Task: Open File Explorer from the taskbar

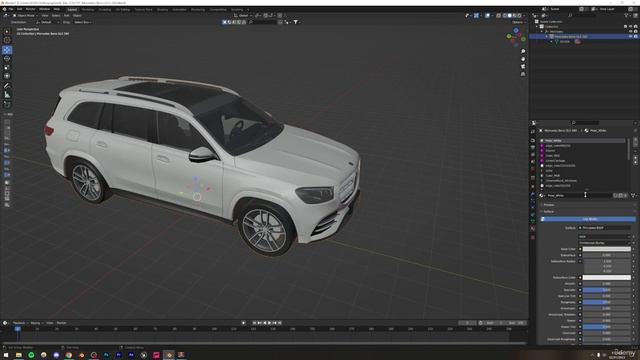Action: 19,355
